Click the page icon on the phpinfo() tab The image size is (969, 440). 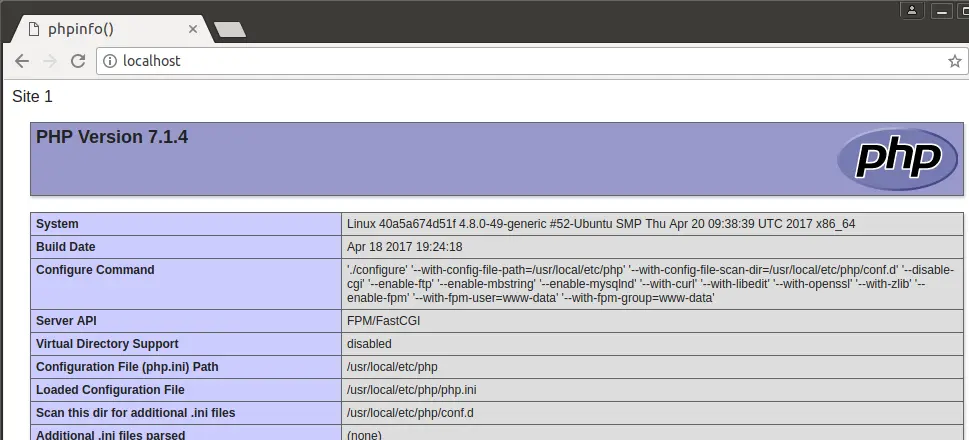(35, 29)
